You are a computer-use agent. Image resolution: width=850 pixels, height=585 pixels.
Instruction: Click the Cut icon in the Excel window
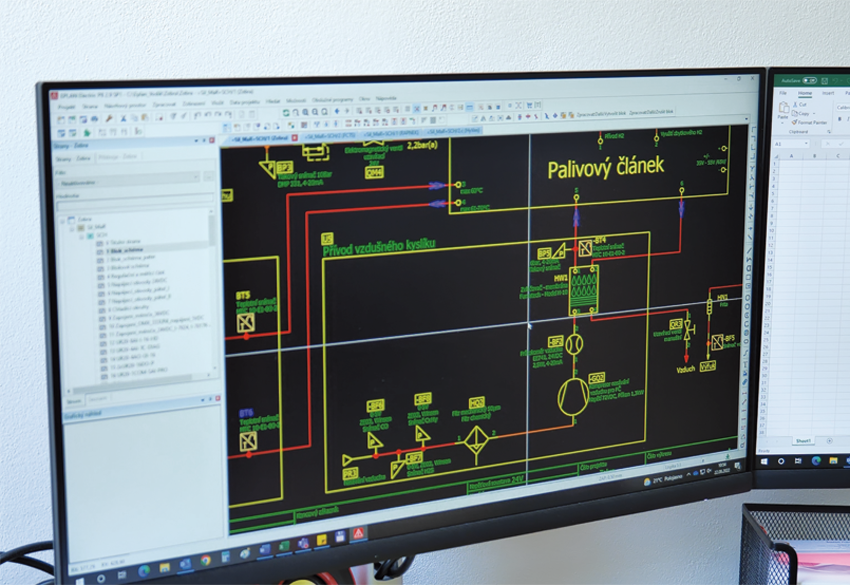pos(800,104)
